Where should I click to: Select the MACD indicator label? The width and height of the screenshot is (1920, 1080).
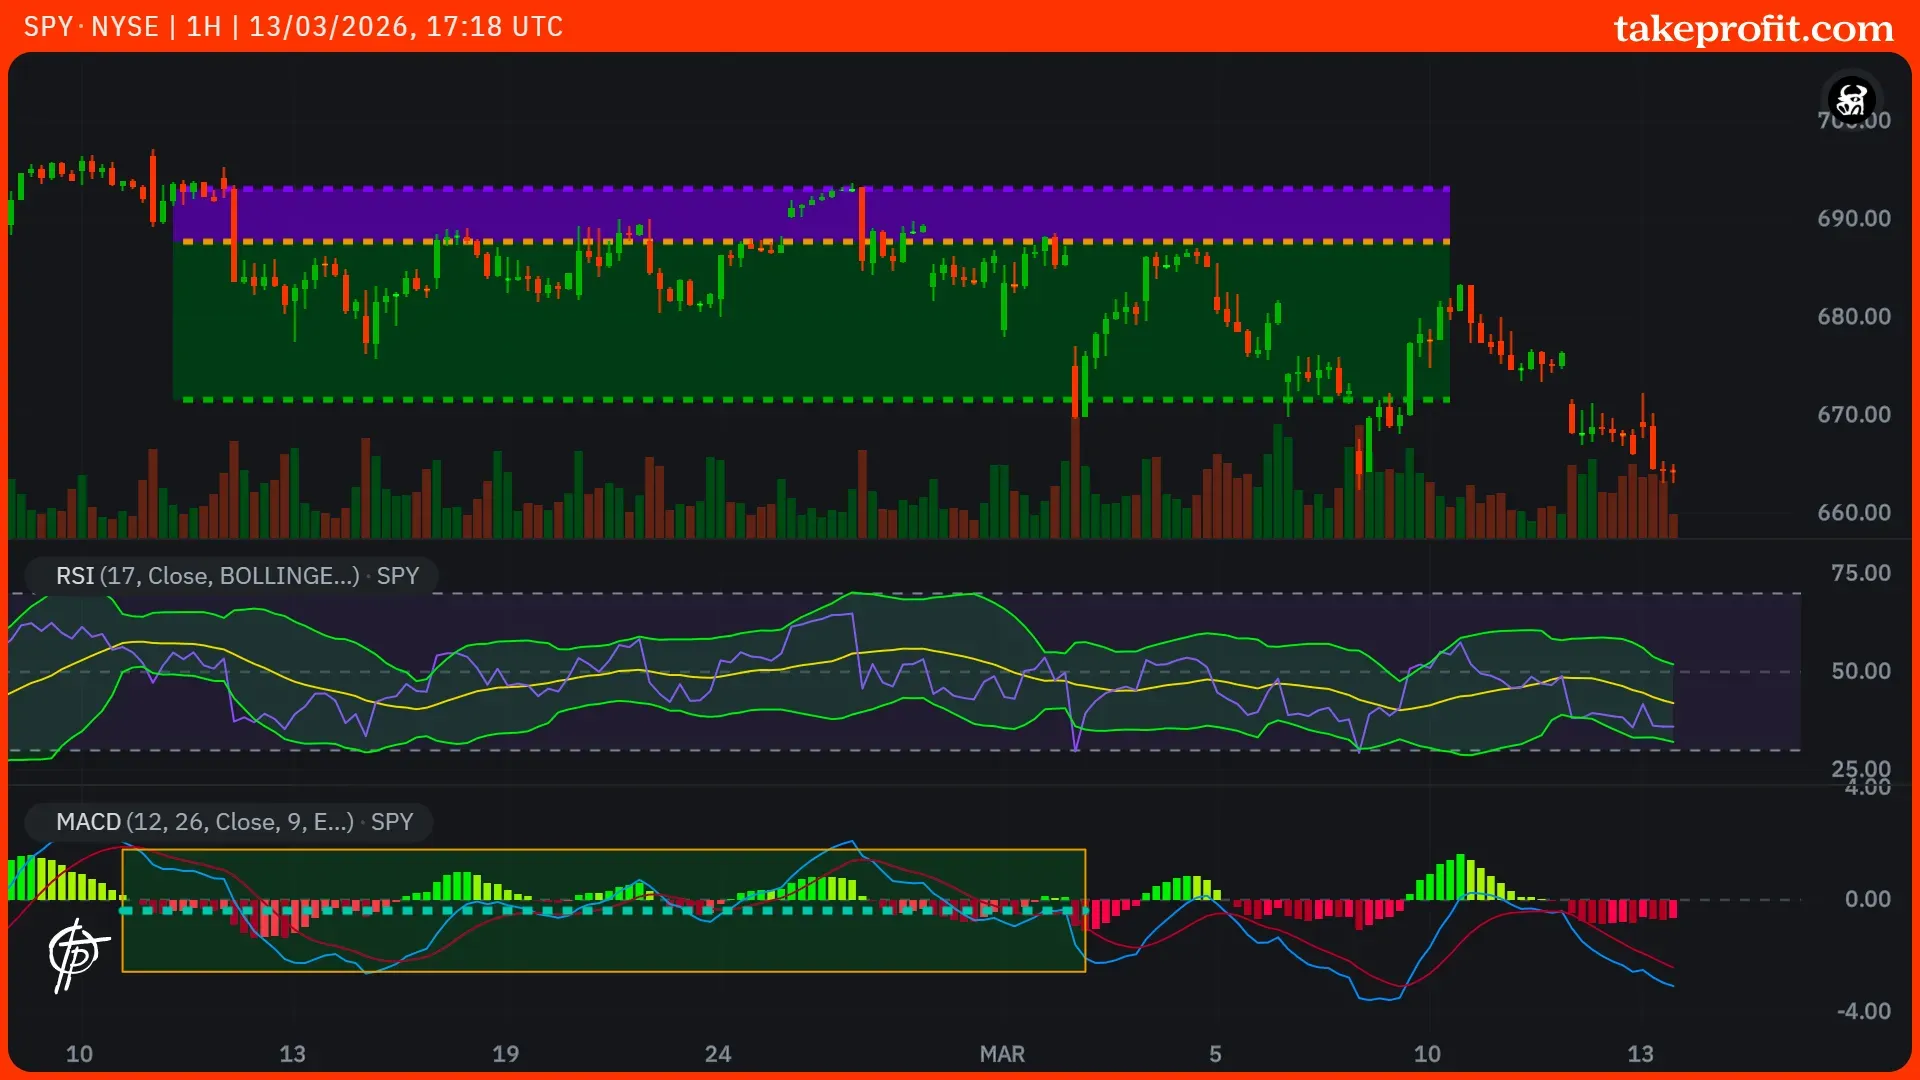234,822
